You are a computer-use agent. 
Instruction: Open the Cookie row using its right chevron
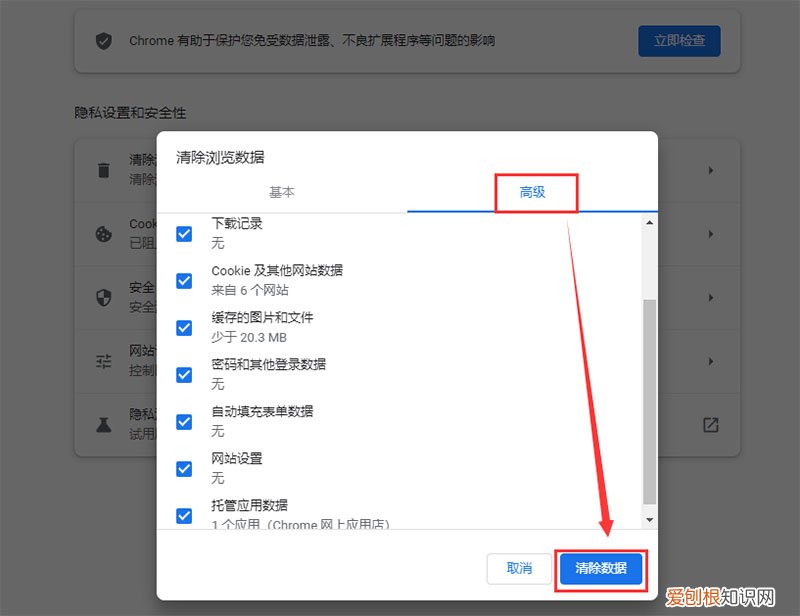pyautogui.click(x=710, y=234)
